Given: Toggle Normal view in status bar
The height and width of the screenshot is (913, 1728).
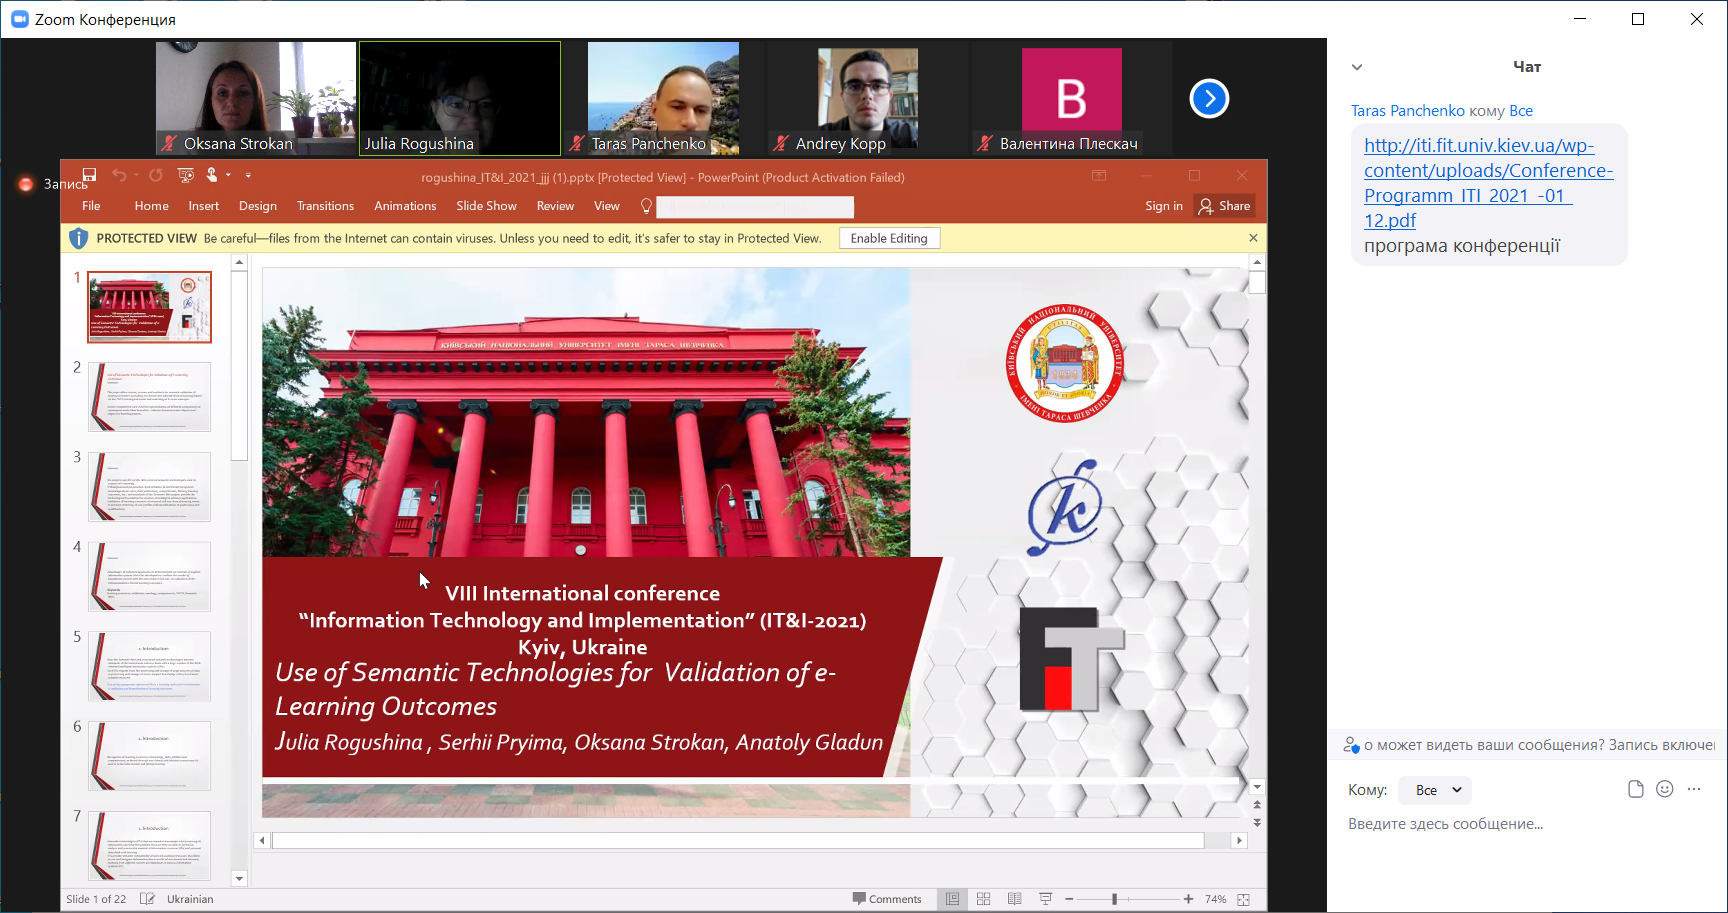Looking at the screenshot, I should (x=952, y=899).
